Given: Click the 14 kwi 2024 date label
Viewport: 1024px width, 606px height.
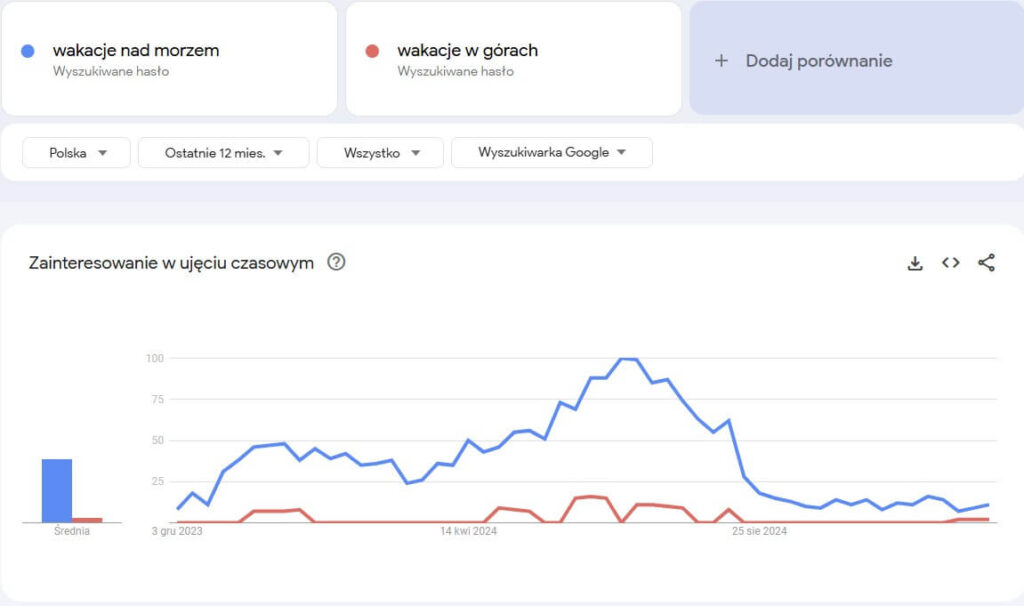Looking at the screenshot, I should tap(469, 531).
